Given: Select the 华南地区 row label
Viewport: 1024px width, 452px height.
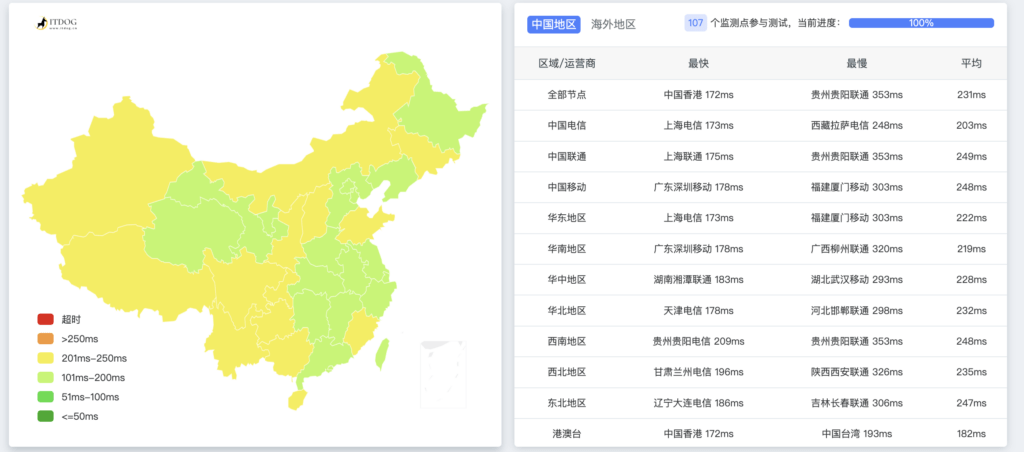Looking at the screenshot, I should click(x=567, y=249).
